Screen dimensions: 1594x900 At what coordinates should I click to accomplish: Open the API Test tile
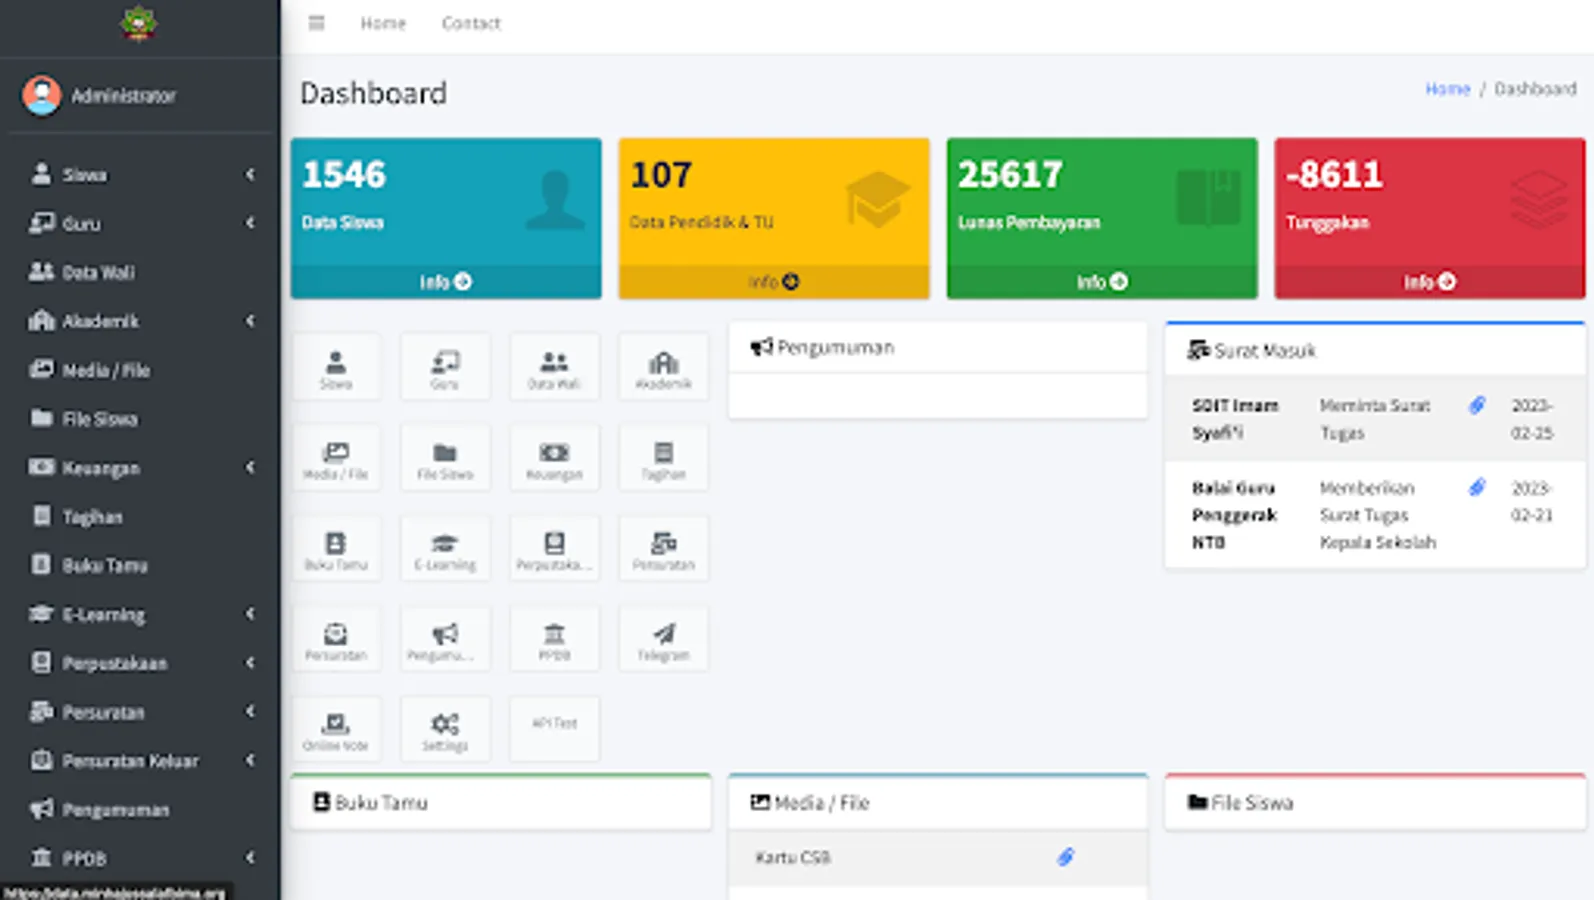click(x=554, y=729)
